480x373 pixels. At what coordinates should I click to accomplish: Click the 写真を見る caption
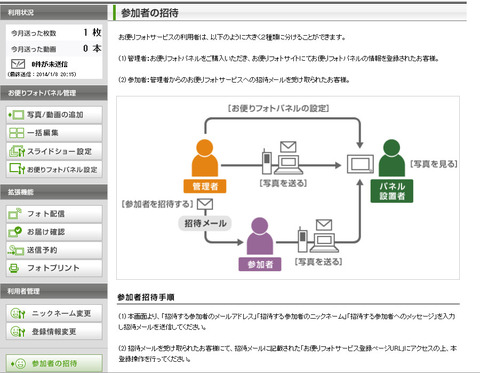point(433,164)
